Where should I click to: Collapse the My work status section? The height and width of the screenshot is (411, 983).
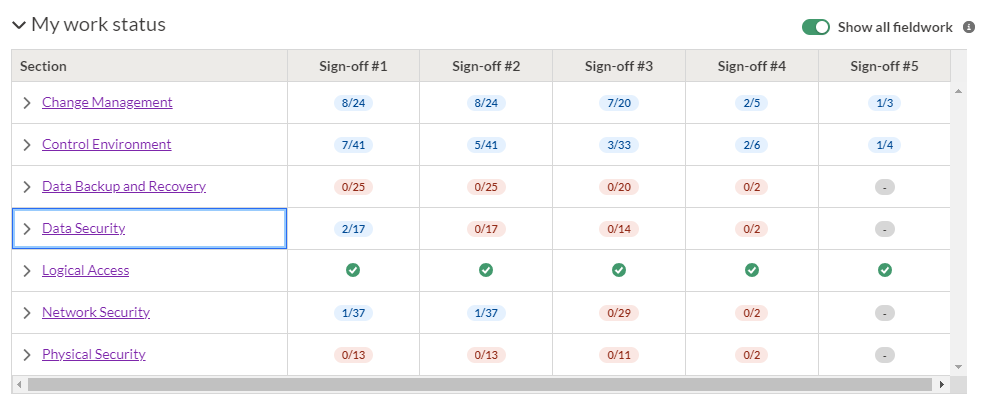coord(19,25)
